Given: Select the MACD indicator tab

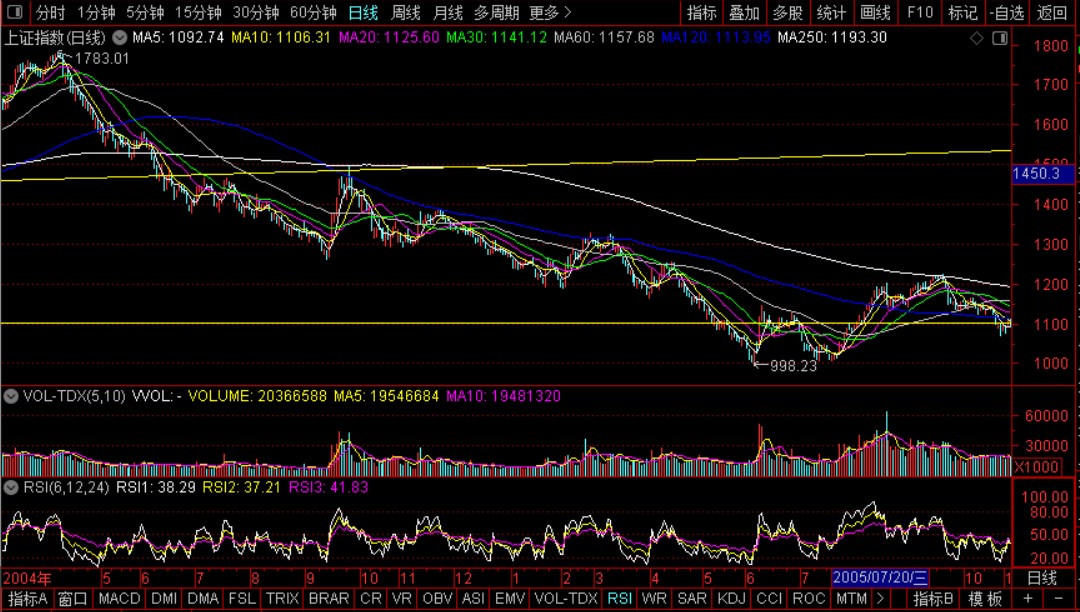Looking at the screenshot, I should pyautogui.click(x=119, y=599).
